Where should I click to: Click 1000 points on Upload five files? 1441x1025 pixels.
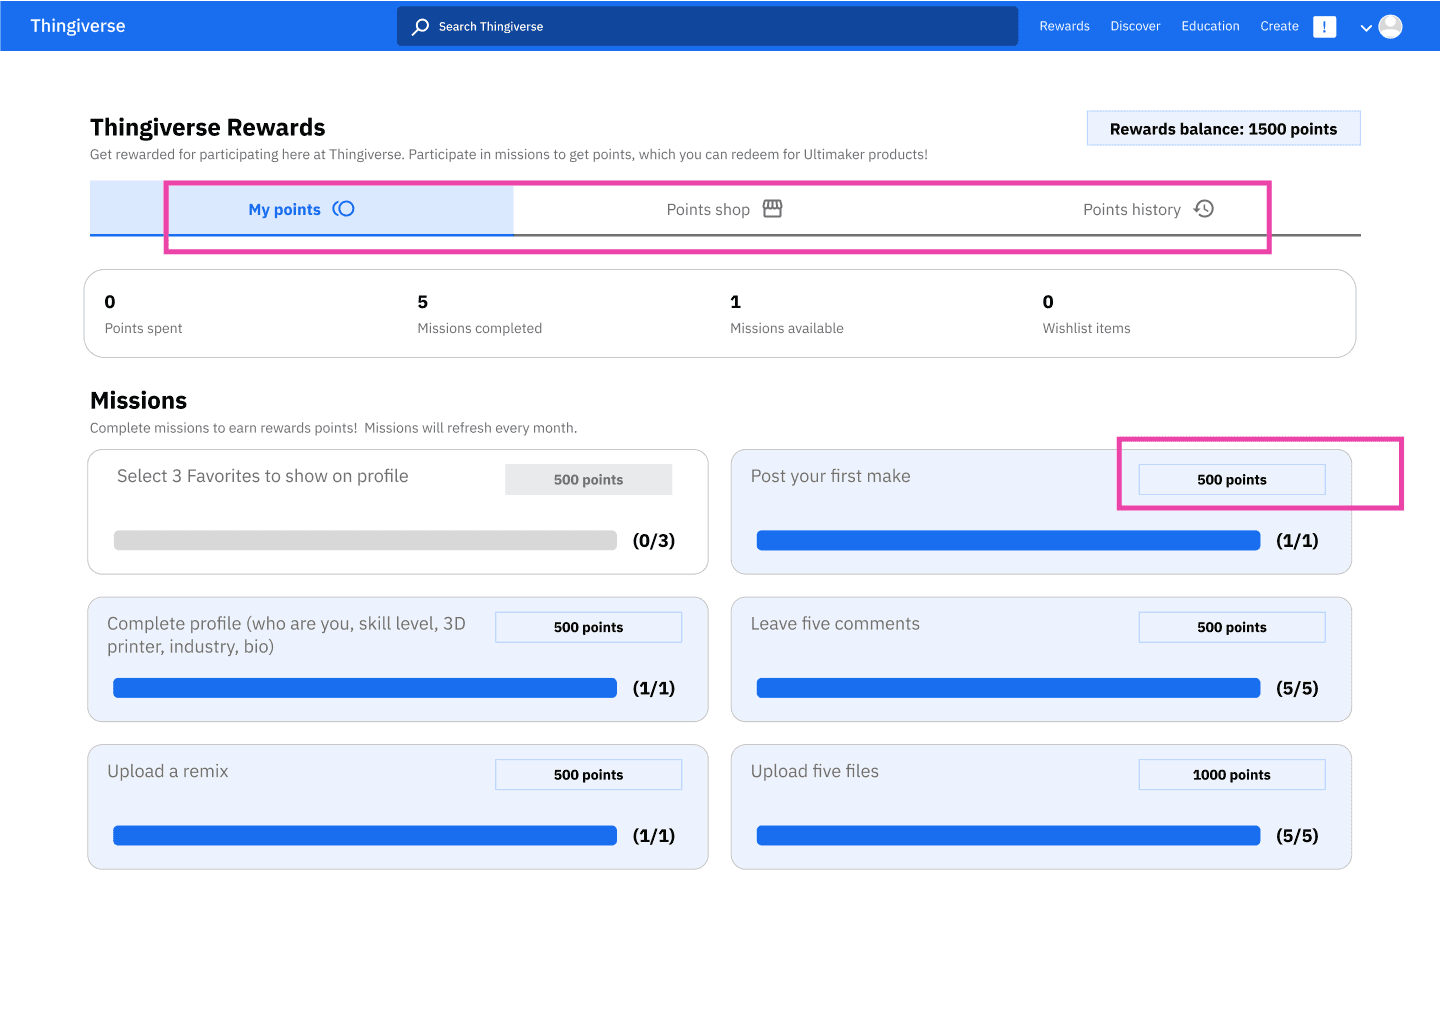1232,775
